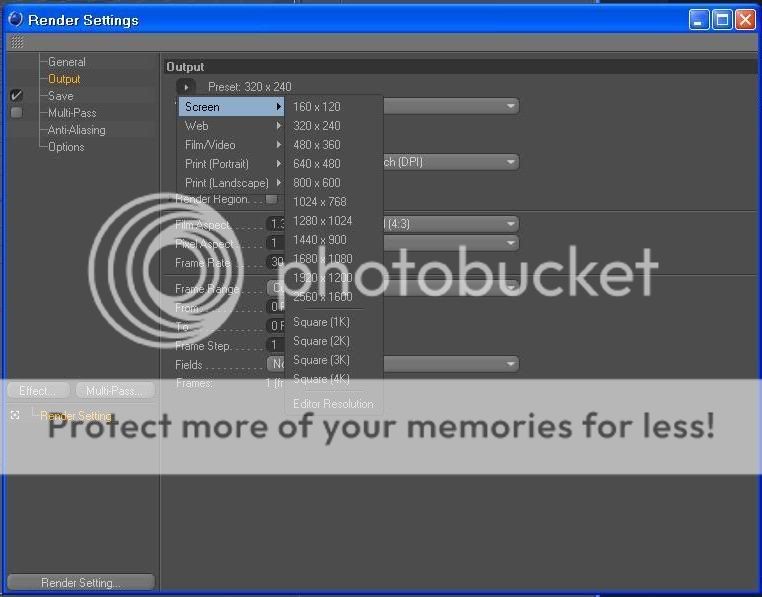The width and height of the screenshot is (762, 597).
Task: Open the Fields dropdown
Action: point(451,364)
